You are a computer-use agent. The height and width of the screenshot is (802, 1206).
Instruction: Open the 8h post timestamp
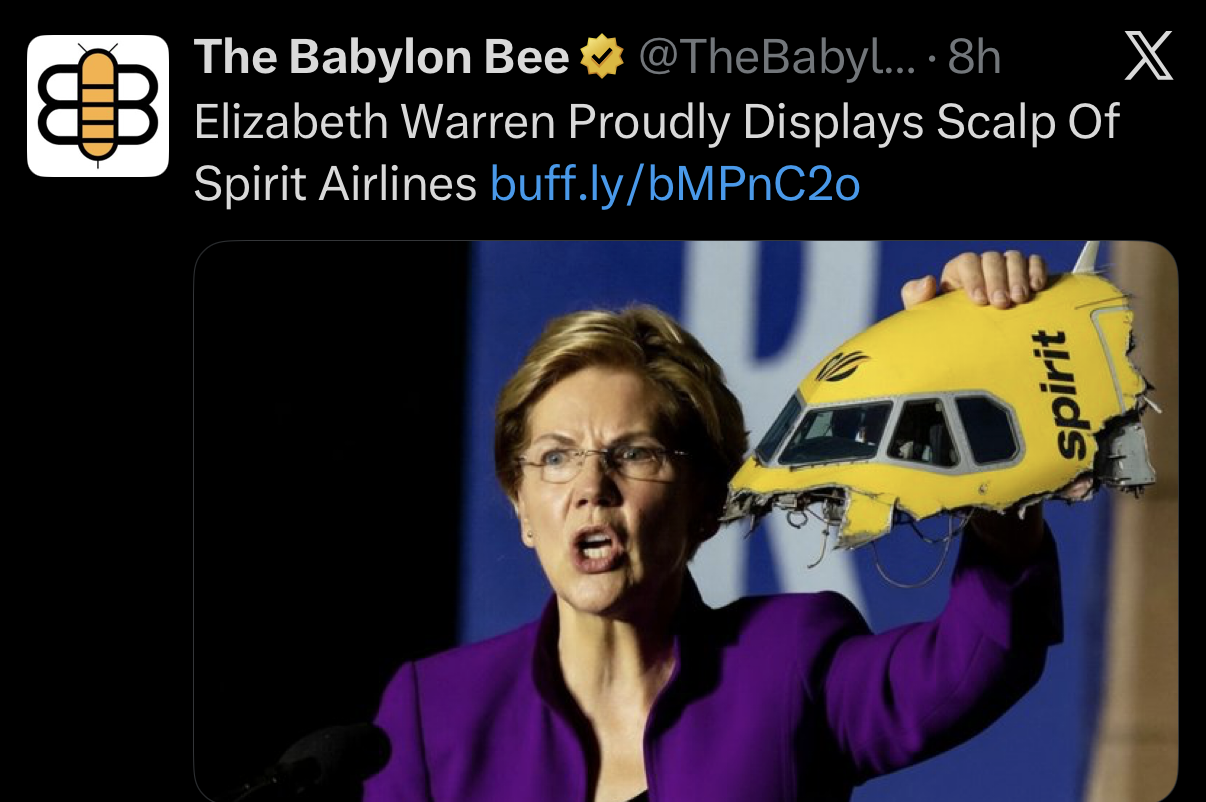point(974,58)
